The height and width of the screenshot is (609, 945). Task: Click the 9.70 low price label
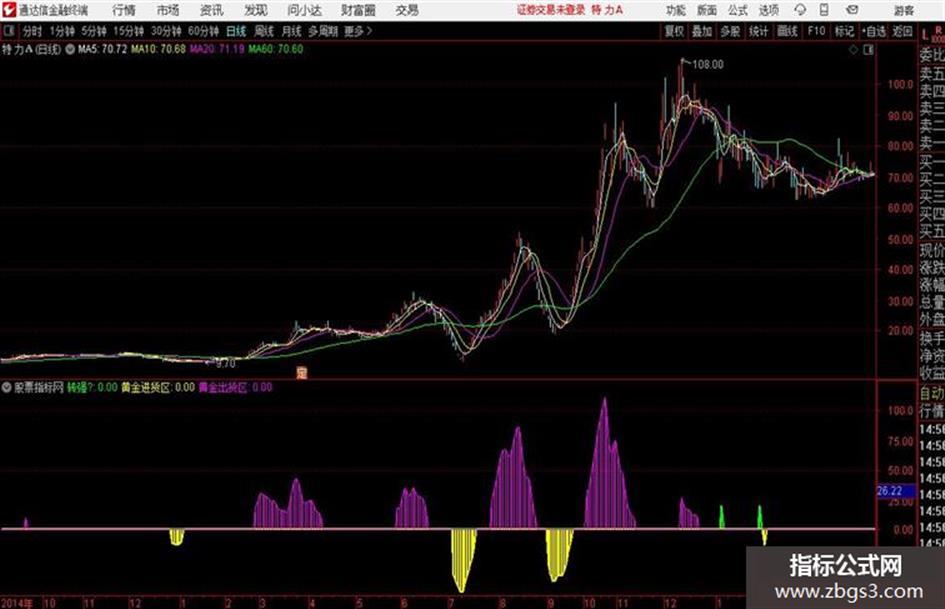pos(225,364)
